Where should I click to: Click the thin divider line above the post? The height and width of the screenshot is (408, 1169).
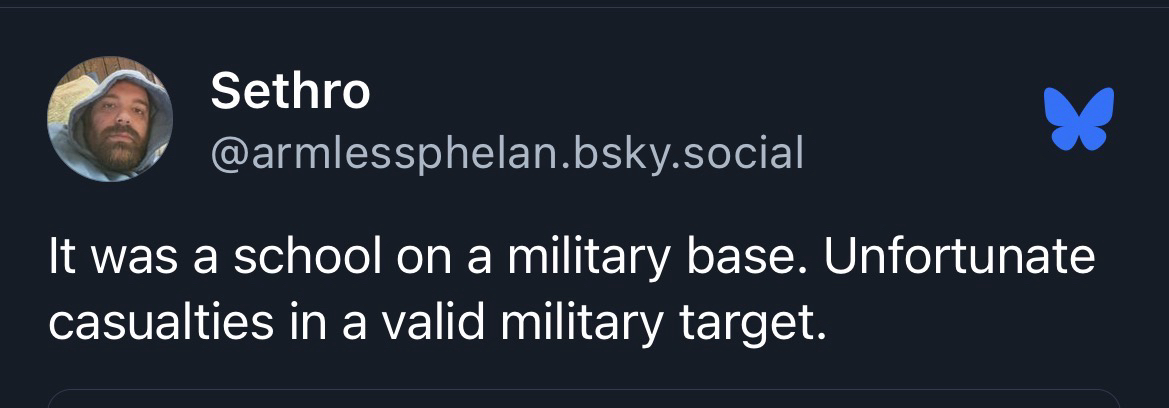584,7
